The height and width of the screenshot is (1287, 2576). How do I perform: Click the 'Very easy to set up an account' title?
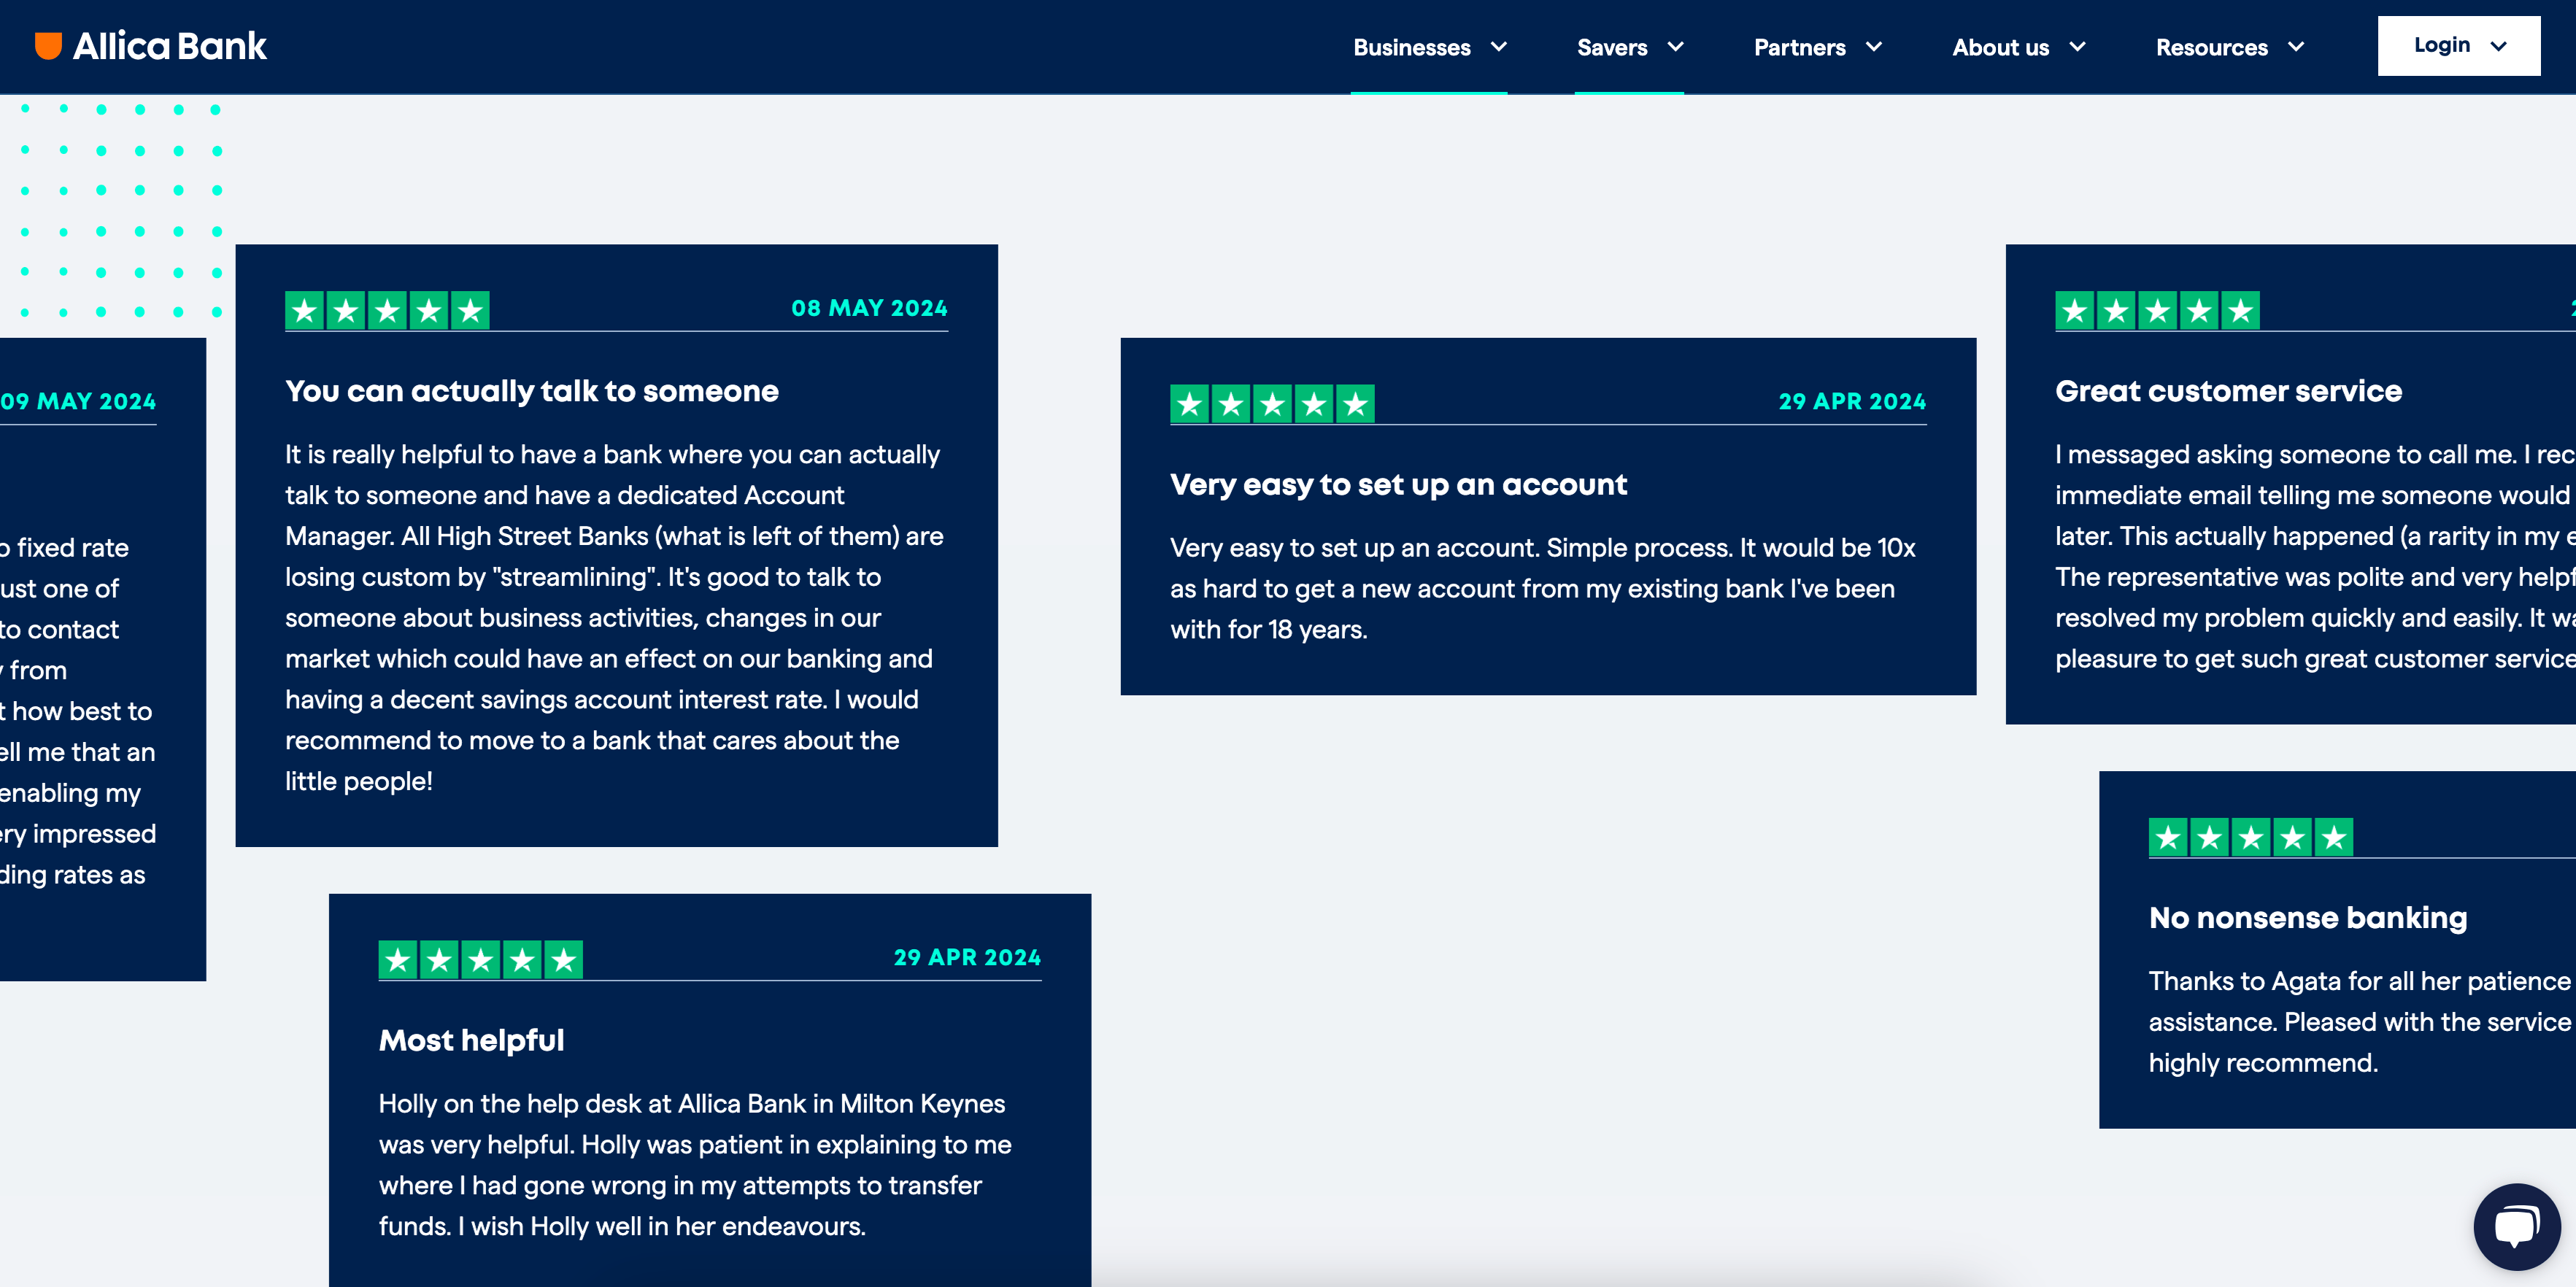(x=1398, y=485)
